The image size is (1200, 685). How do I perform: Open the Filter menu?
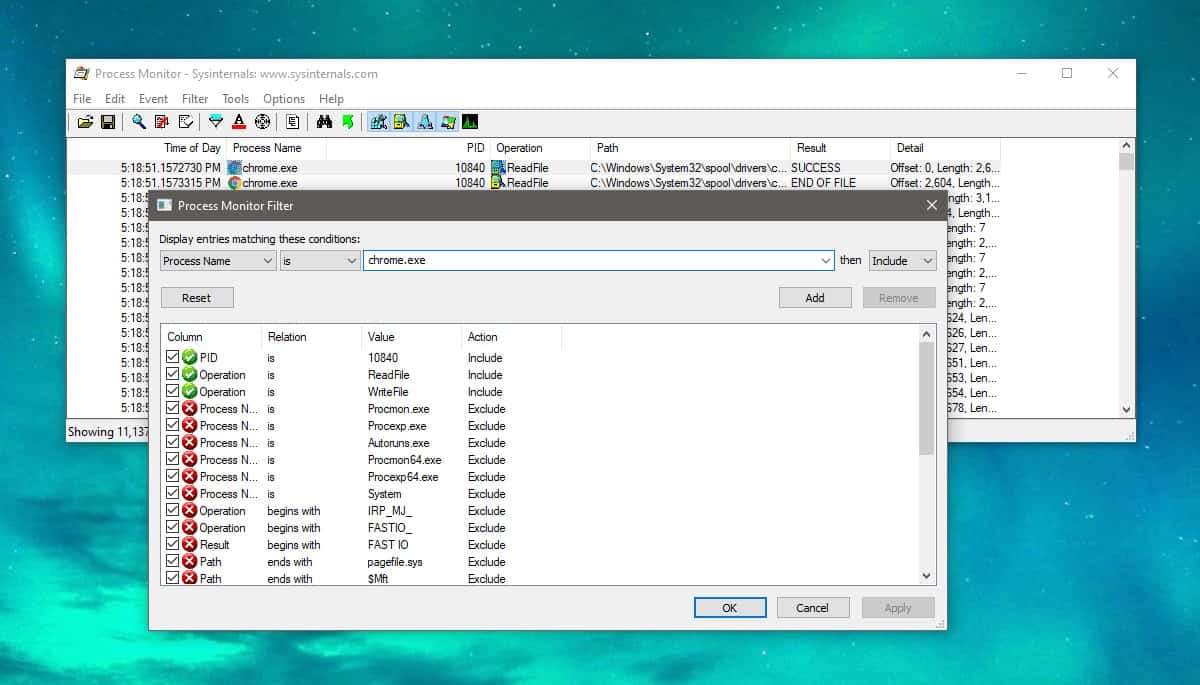pos(195,98)
